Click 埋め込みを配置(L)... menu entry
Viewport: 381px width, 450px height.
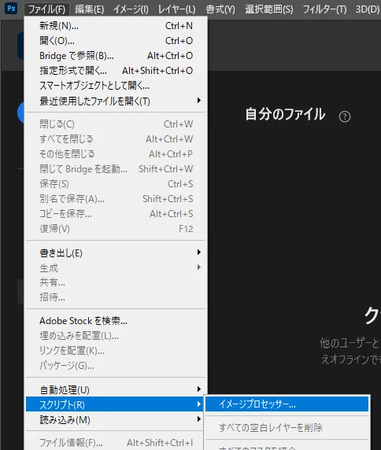pos(116,336)
